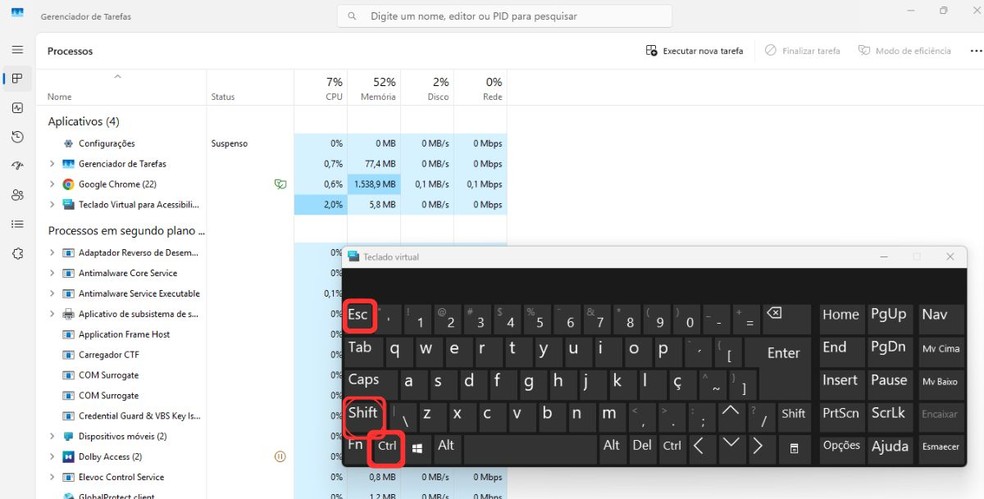Click the efficiency leaf icon on Chrome row
The height and width of the screenshot is (499, 984).
pos(281,184)
